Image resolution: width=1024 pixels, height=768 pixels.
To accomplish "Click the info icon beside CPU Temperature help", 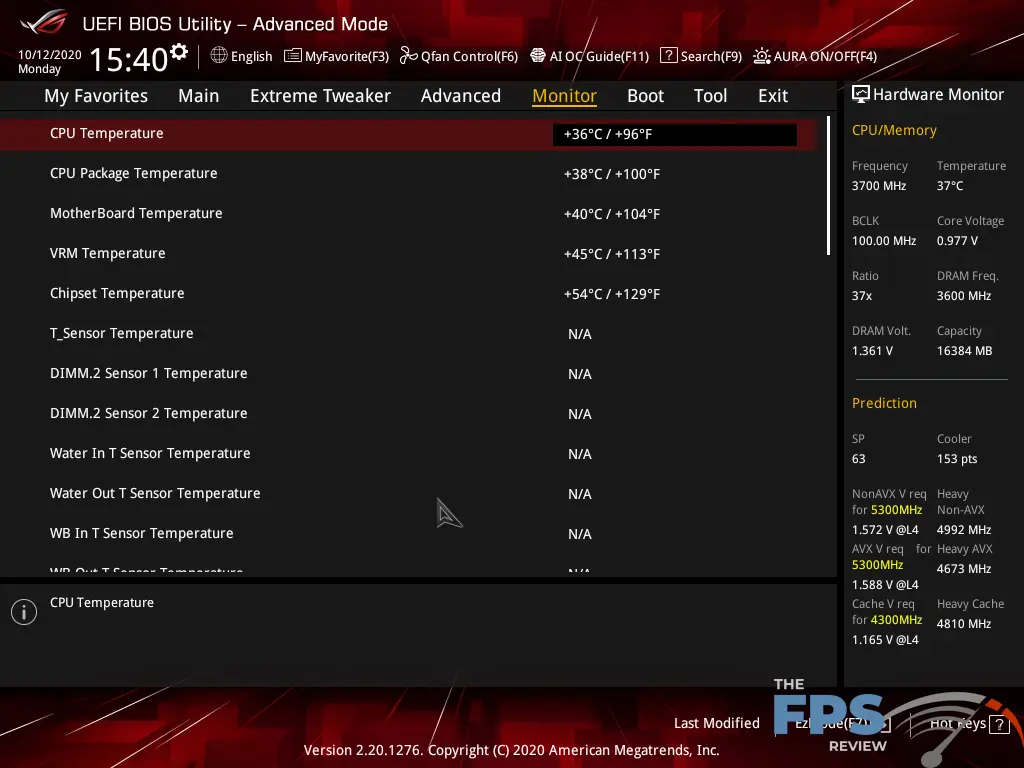I will coord(24,612).
